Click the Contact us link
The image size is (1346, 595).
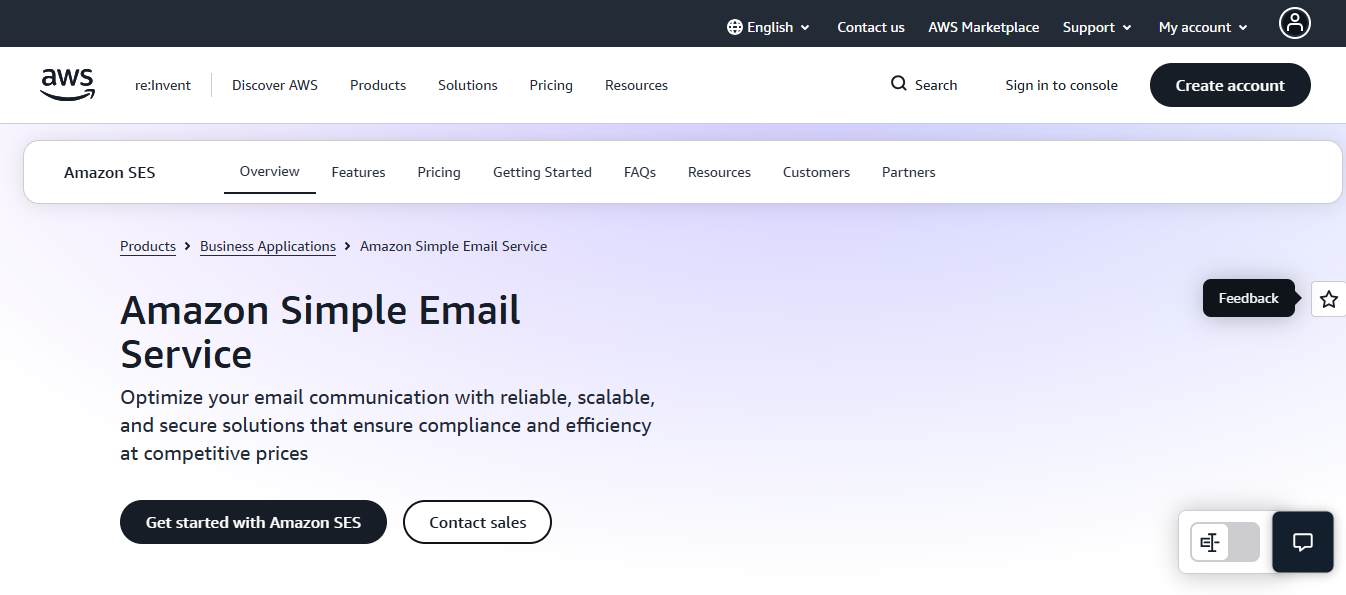coord(871,27)
